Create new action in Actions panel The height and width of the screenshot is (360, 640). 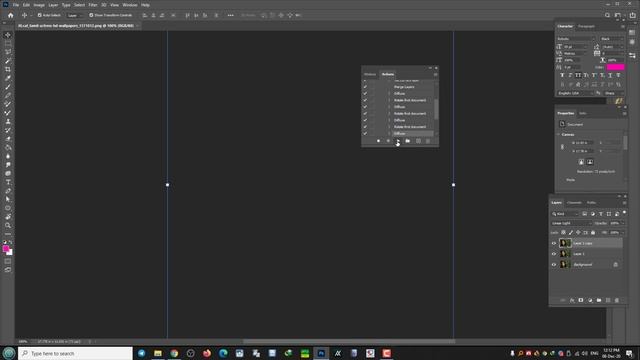click(x=418, y=141)
